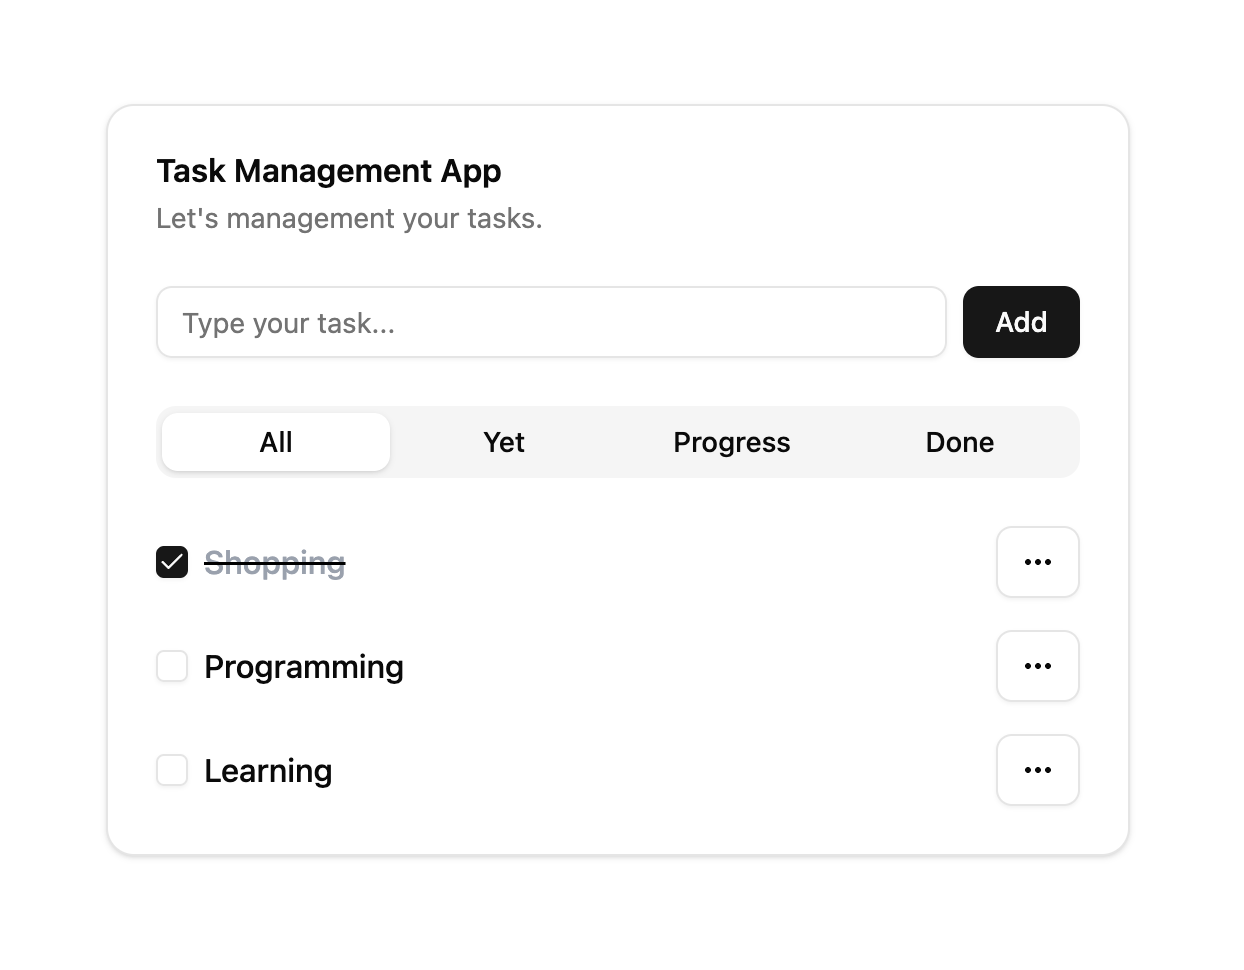
Task: Click the empty square box before Learning
Action: 172,770
